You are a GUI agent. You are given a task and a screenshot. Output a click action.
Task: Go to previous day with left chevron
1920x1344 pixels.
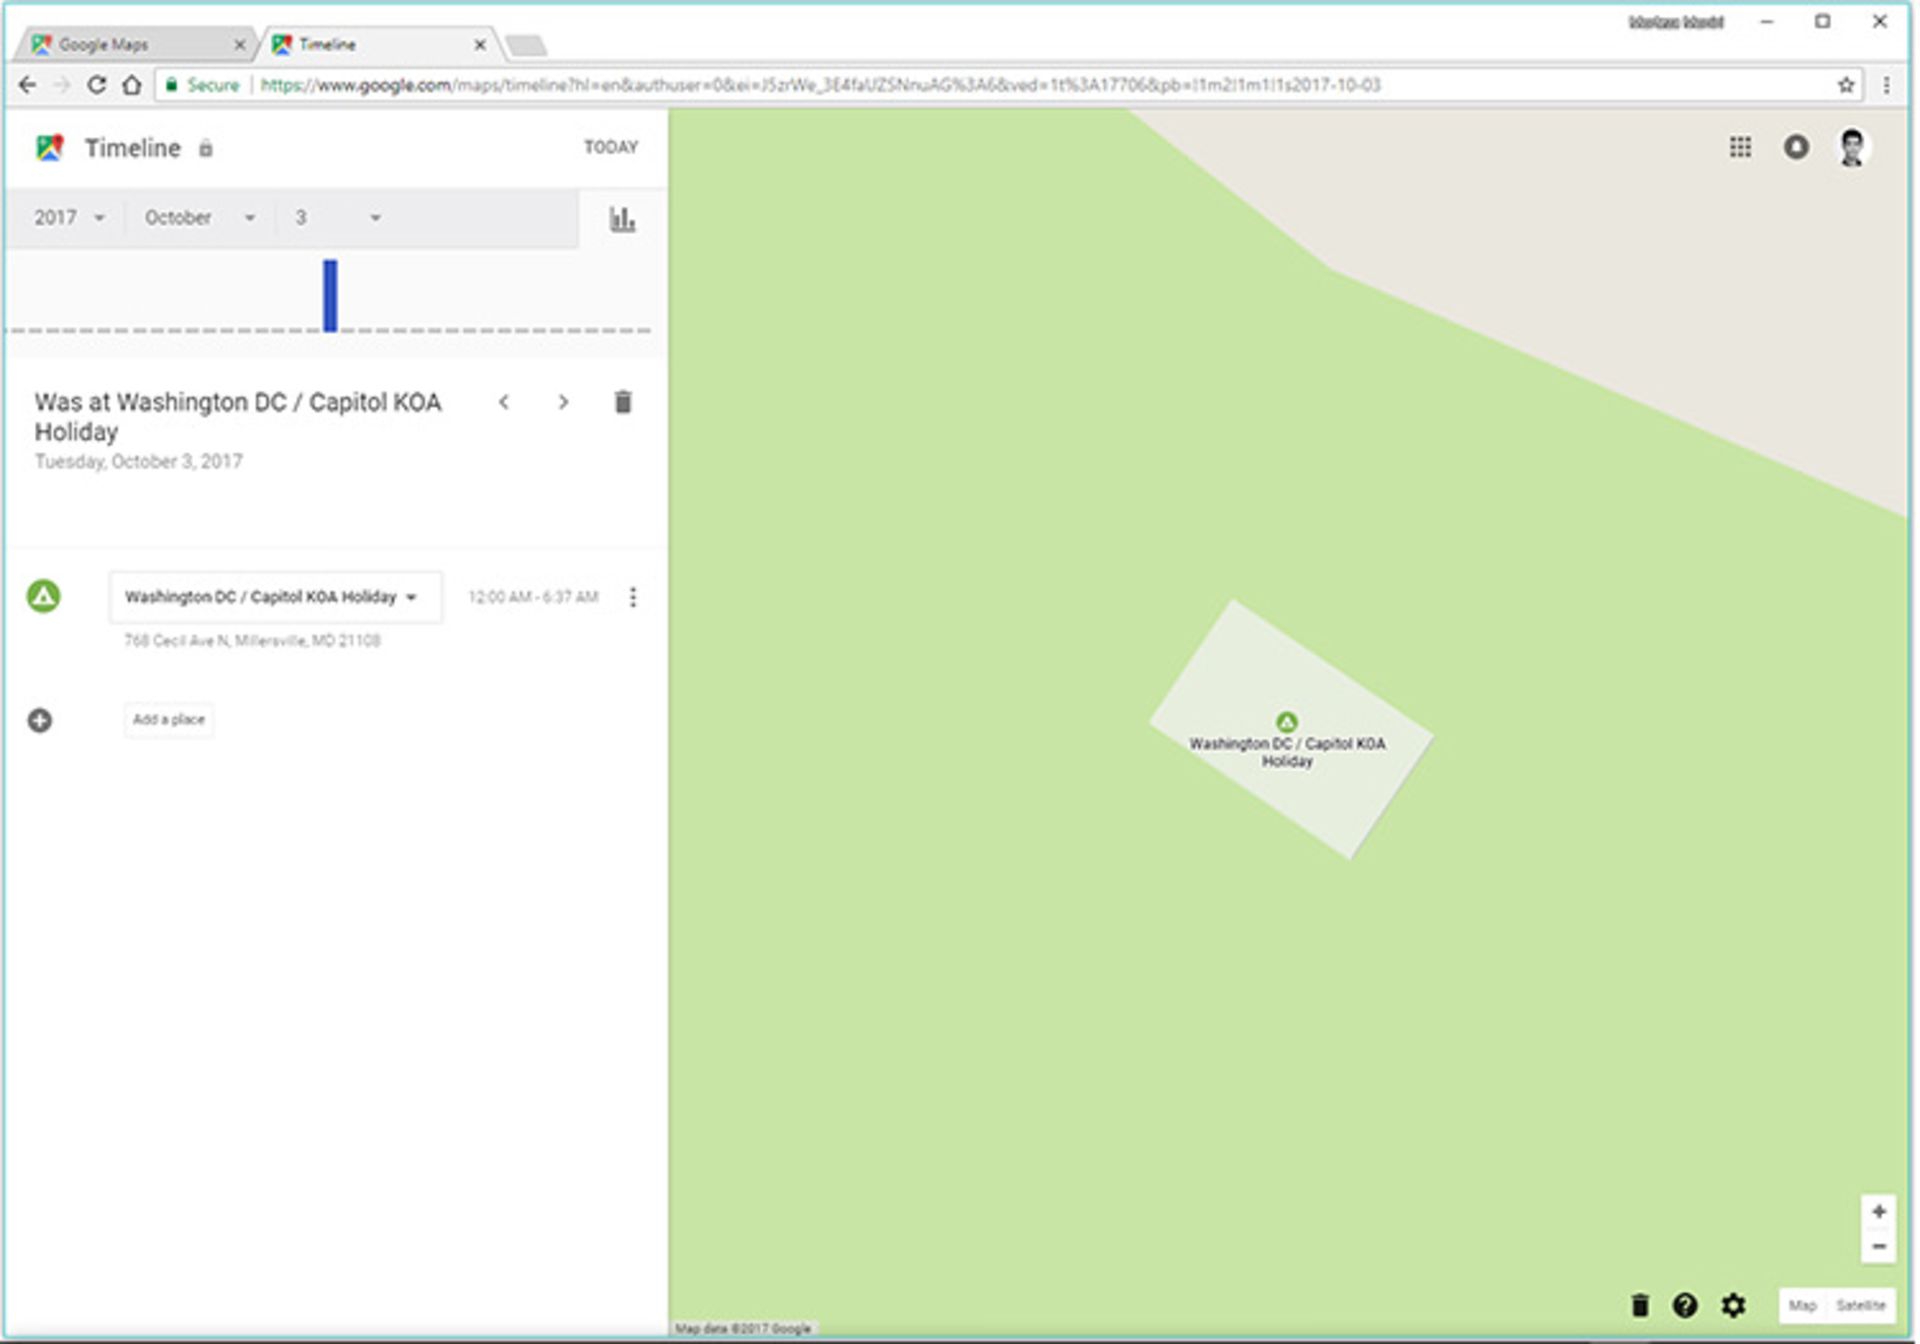click(x=504, y=402)
